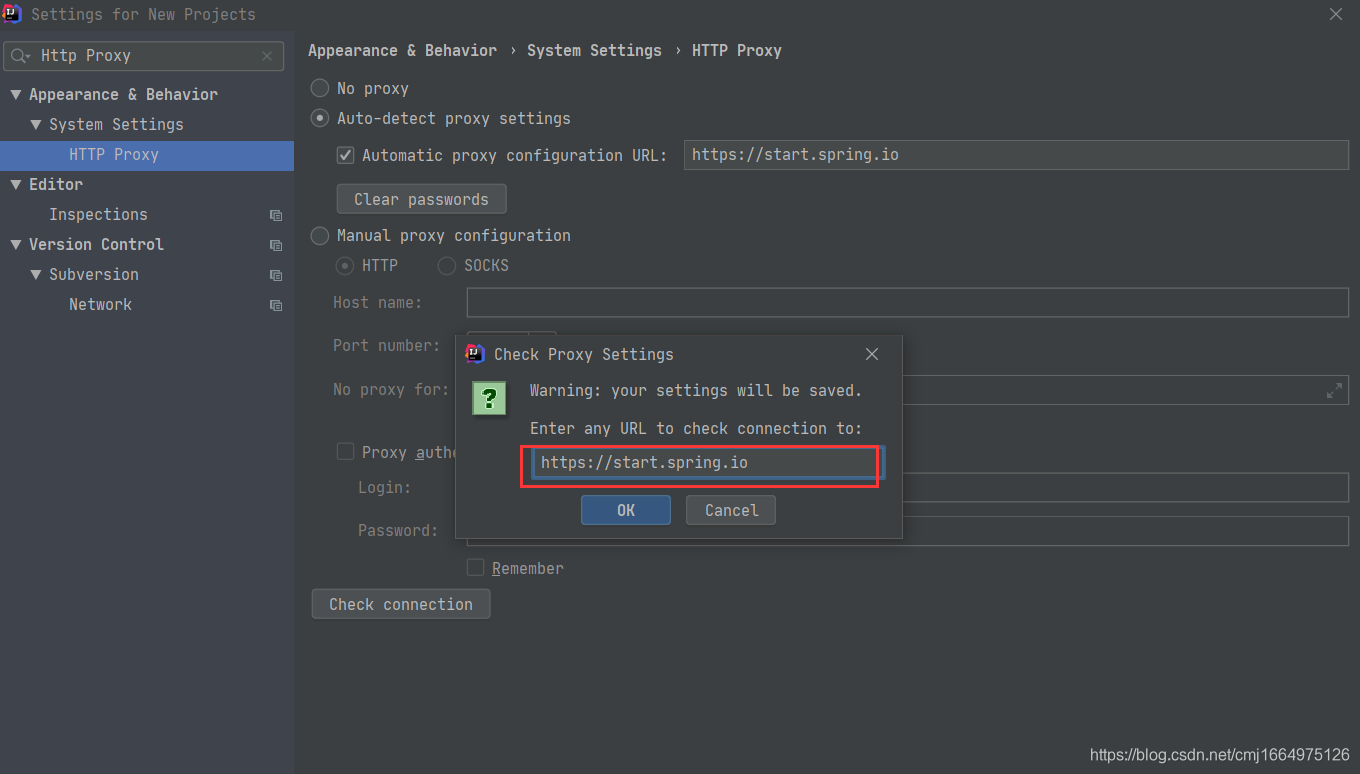Select Auto-detect proxy settings
The width and height of the screenshot is (1360, 774).
coord(320,118)
